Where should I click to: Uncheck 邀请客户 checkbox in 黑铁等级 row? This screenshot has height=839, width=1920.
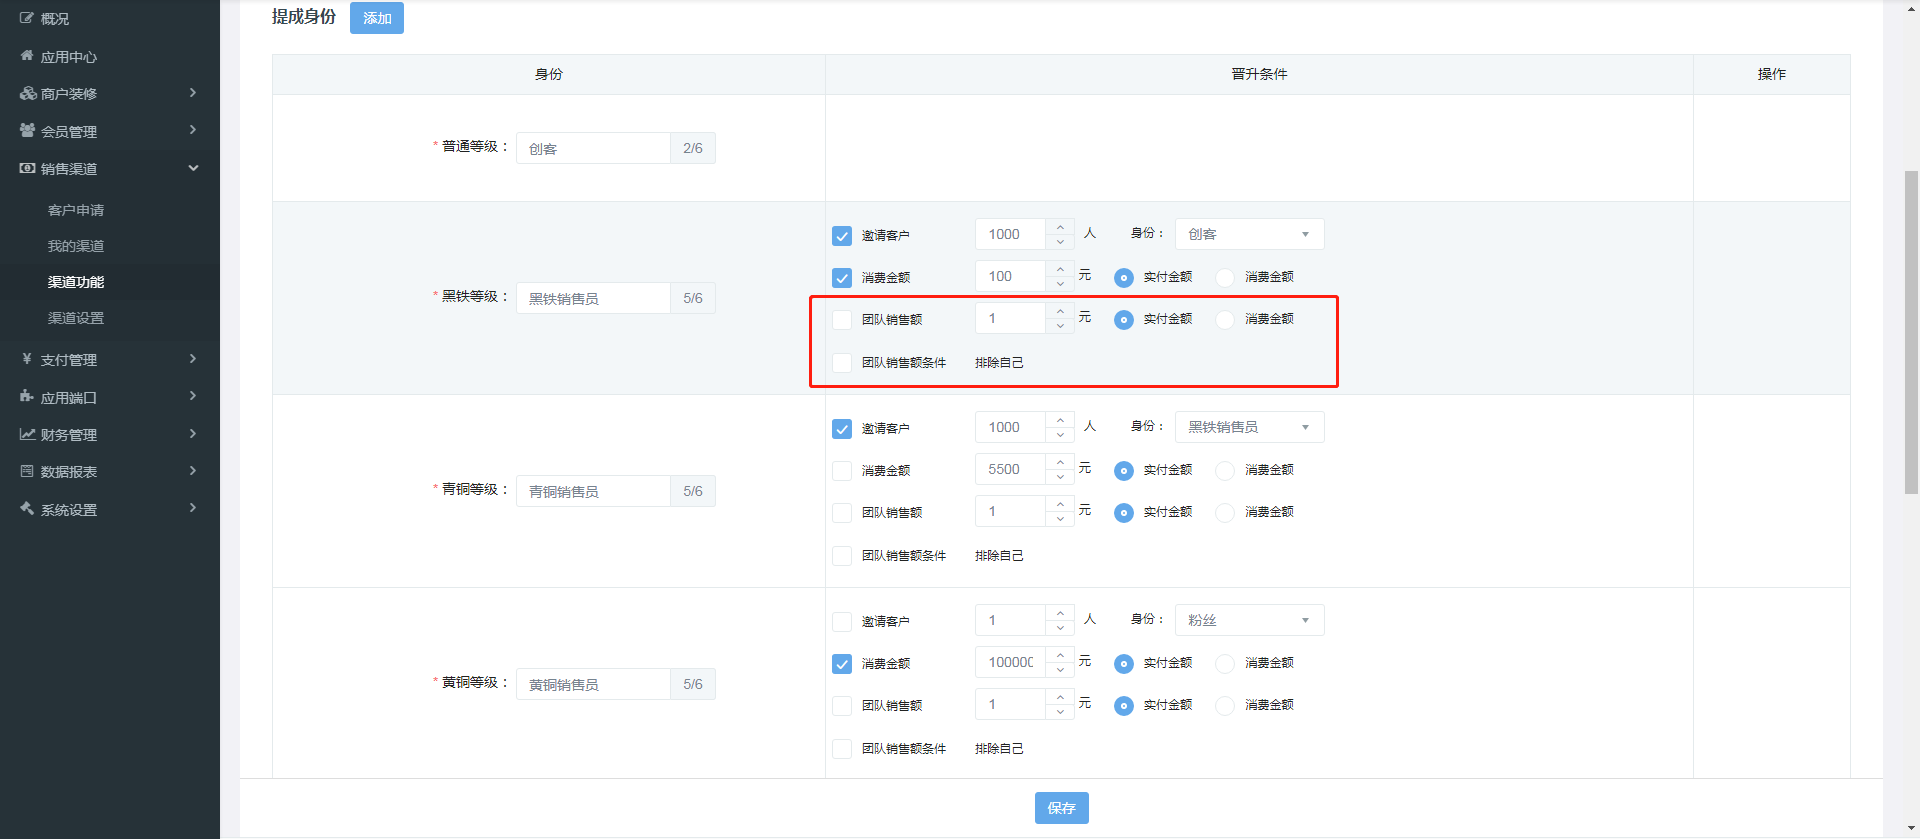[842, 236]
